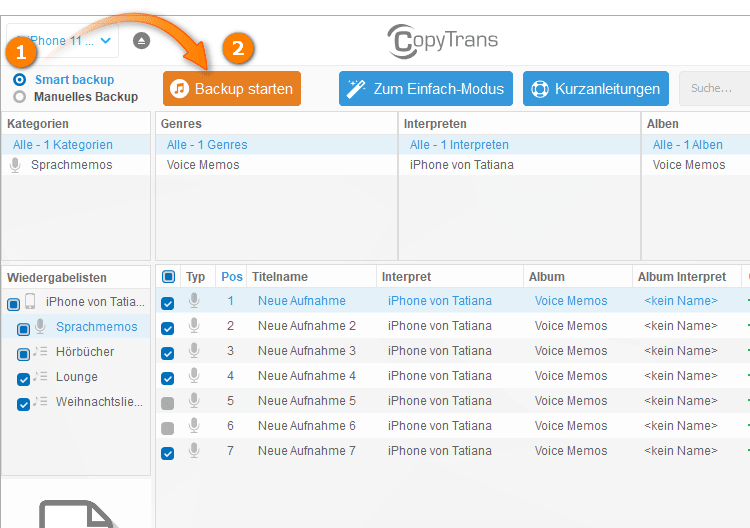Uncheck the Neue Aufnahme row 1 checkbox
750x528 pixels.
167,303
